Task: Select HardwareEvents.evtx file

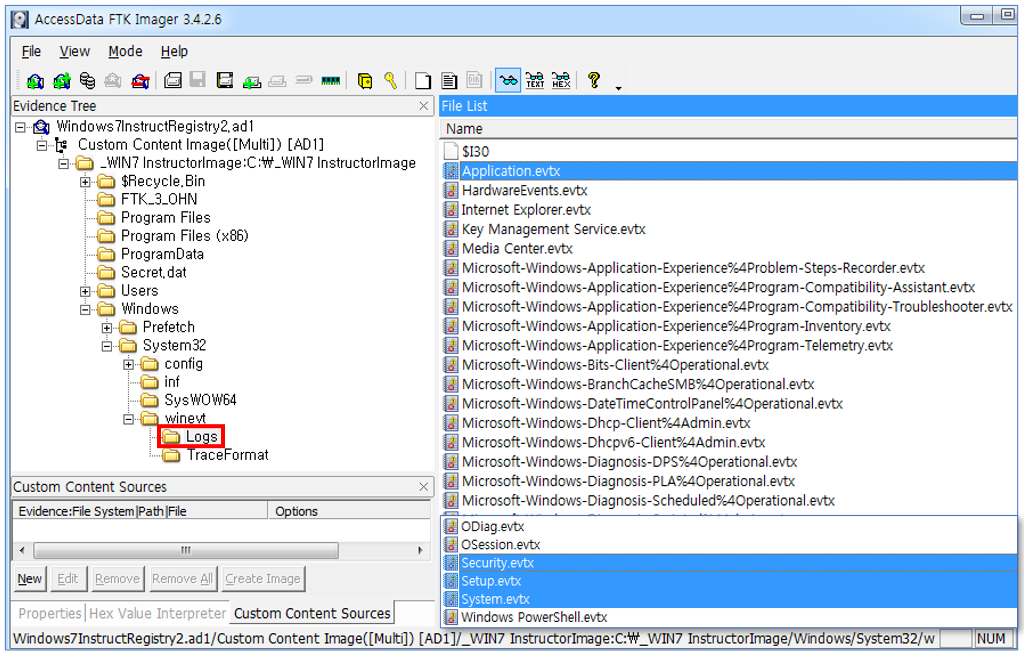Action: pyautogui.click(x=524, y=191)
